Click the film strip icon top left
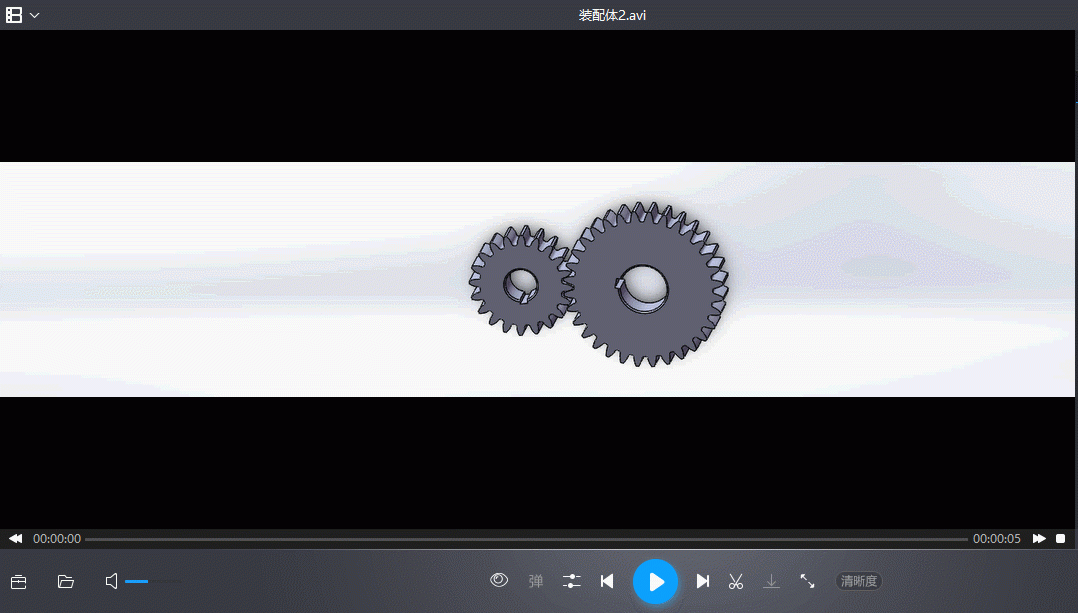The width and height of the screenshot is (1078, 613). click(x=13, y=14)
